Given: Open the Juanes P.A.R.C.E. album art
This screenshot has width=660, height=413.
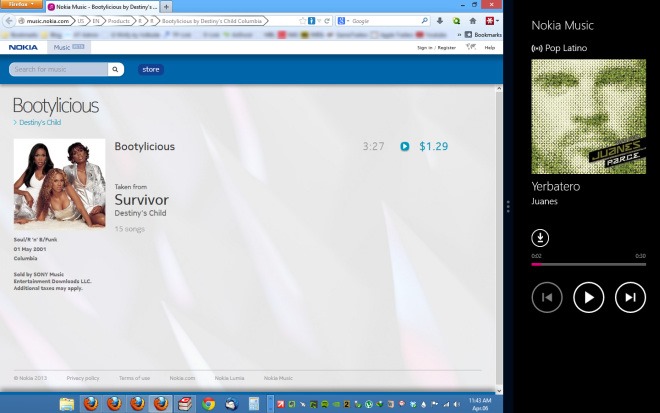Looking at the screenshot, I should [x=588, y=117].
